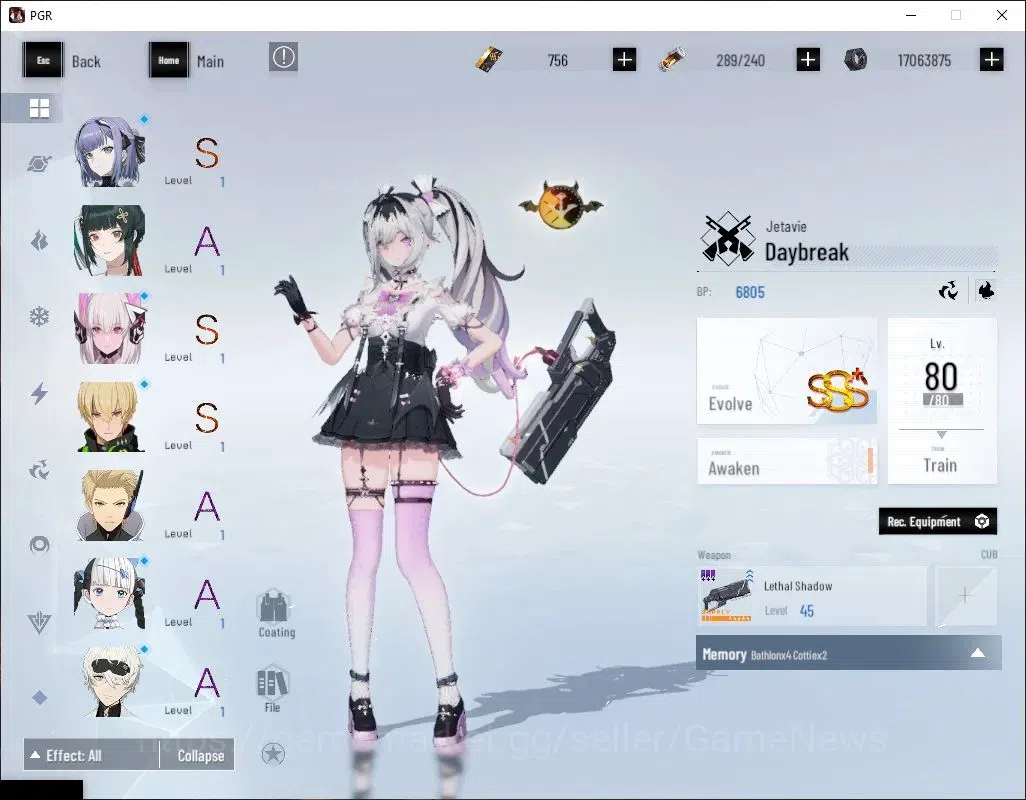Click the star badge icon below File
This screenshot has width=1026, height=800.
[x=273, y=754]
